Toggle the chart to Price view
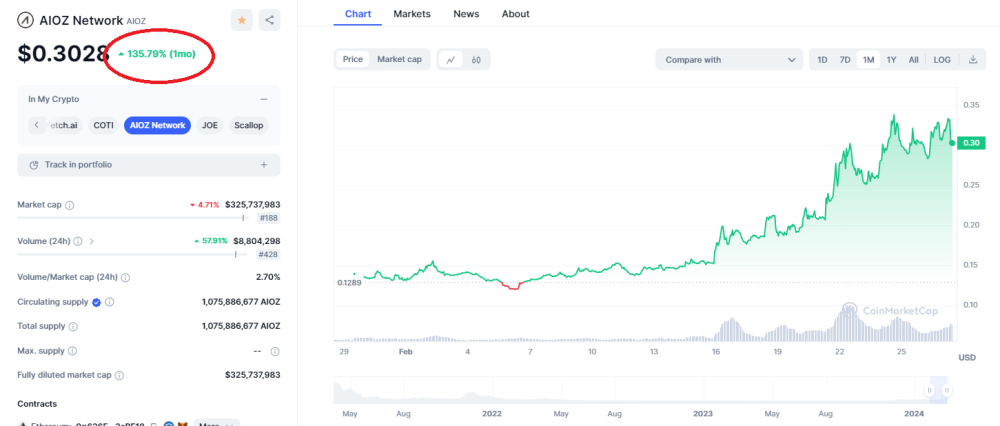This screenshot has height=426, width=1000. pyautogui.click(x=353, y=60)
